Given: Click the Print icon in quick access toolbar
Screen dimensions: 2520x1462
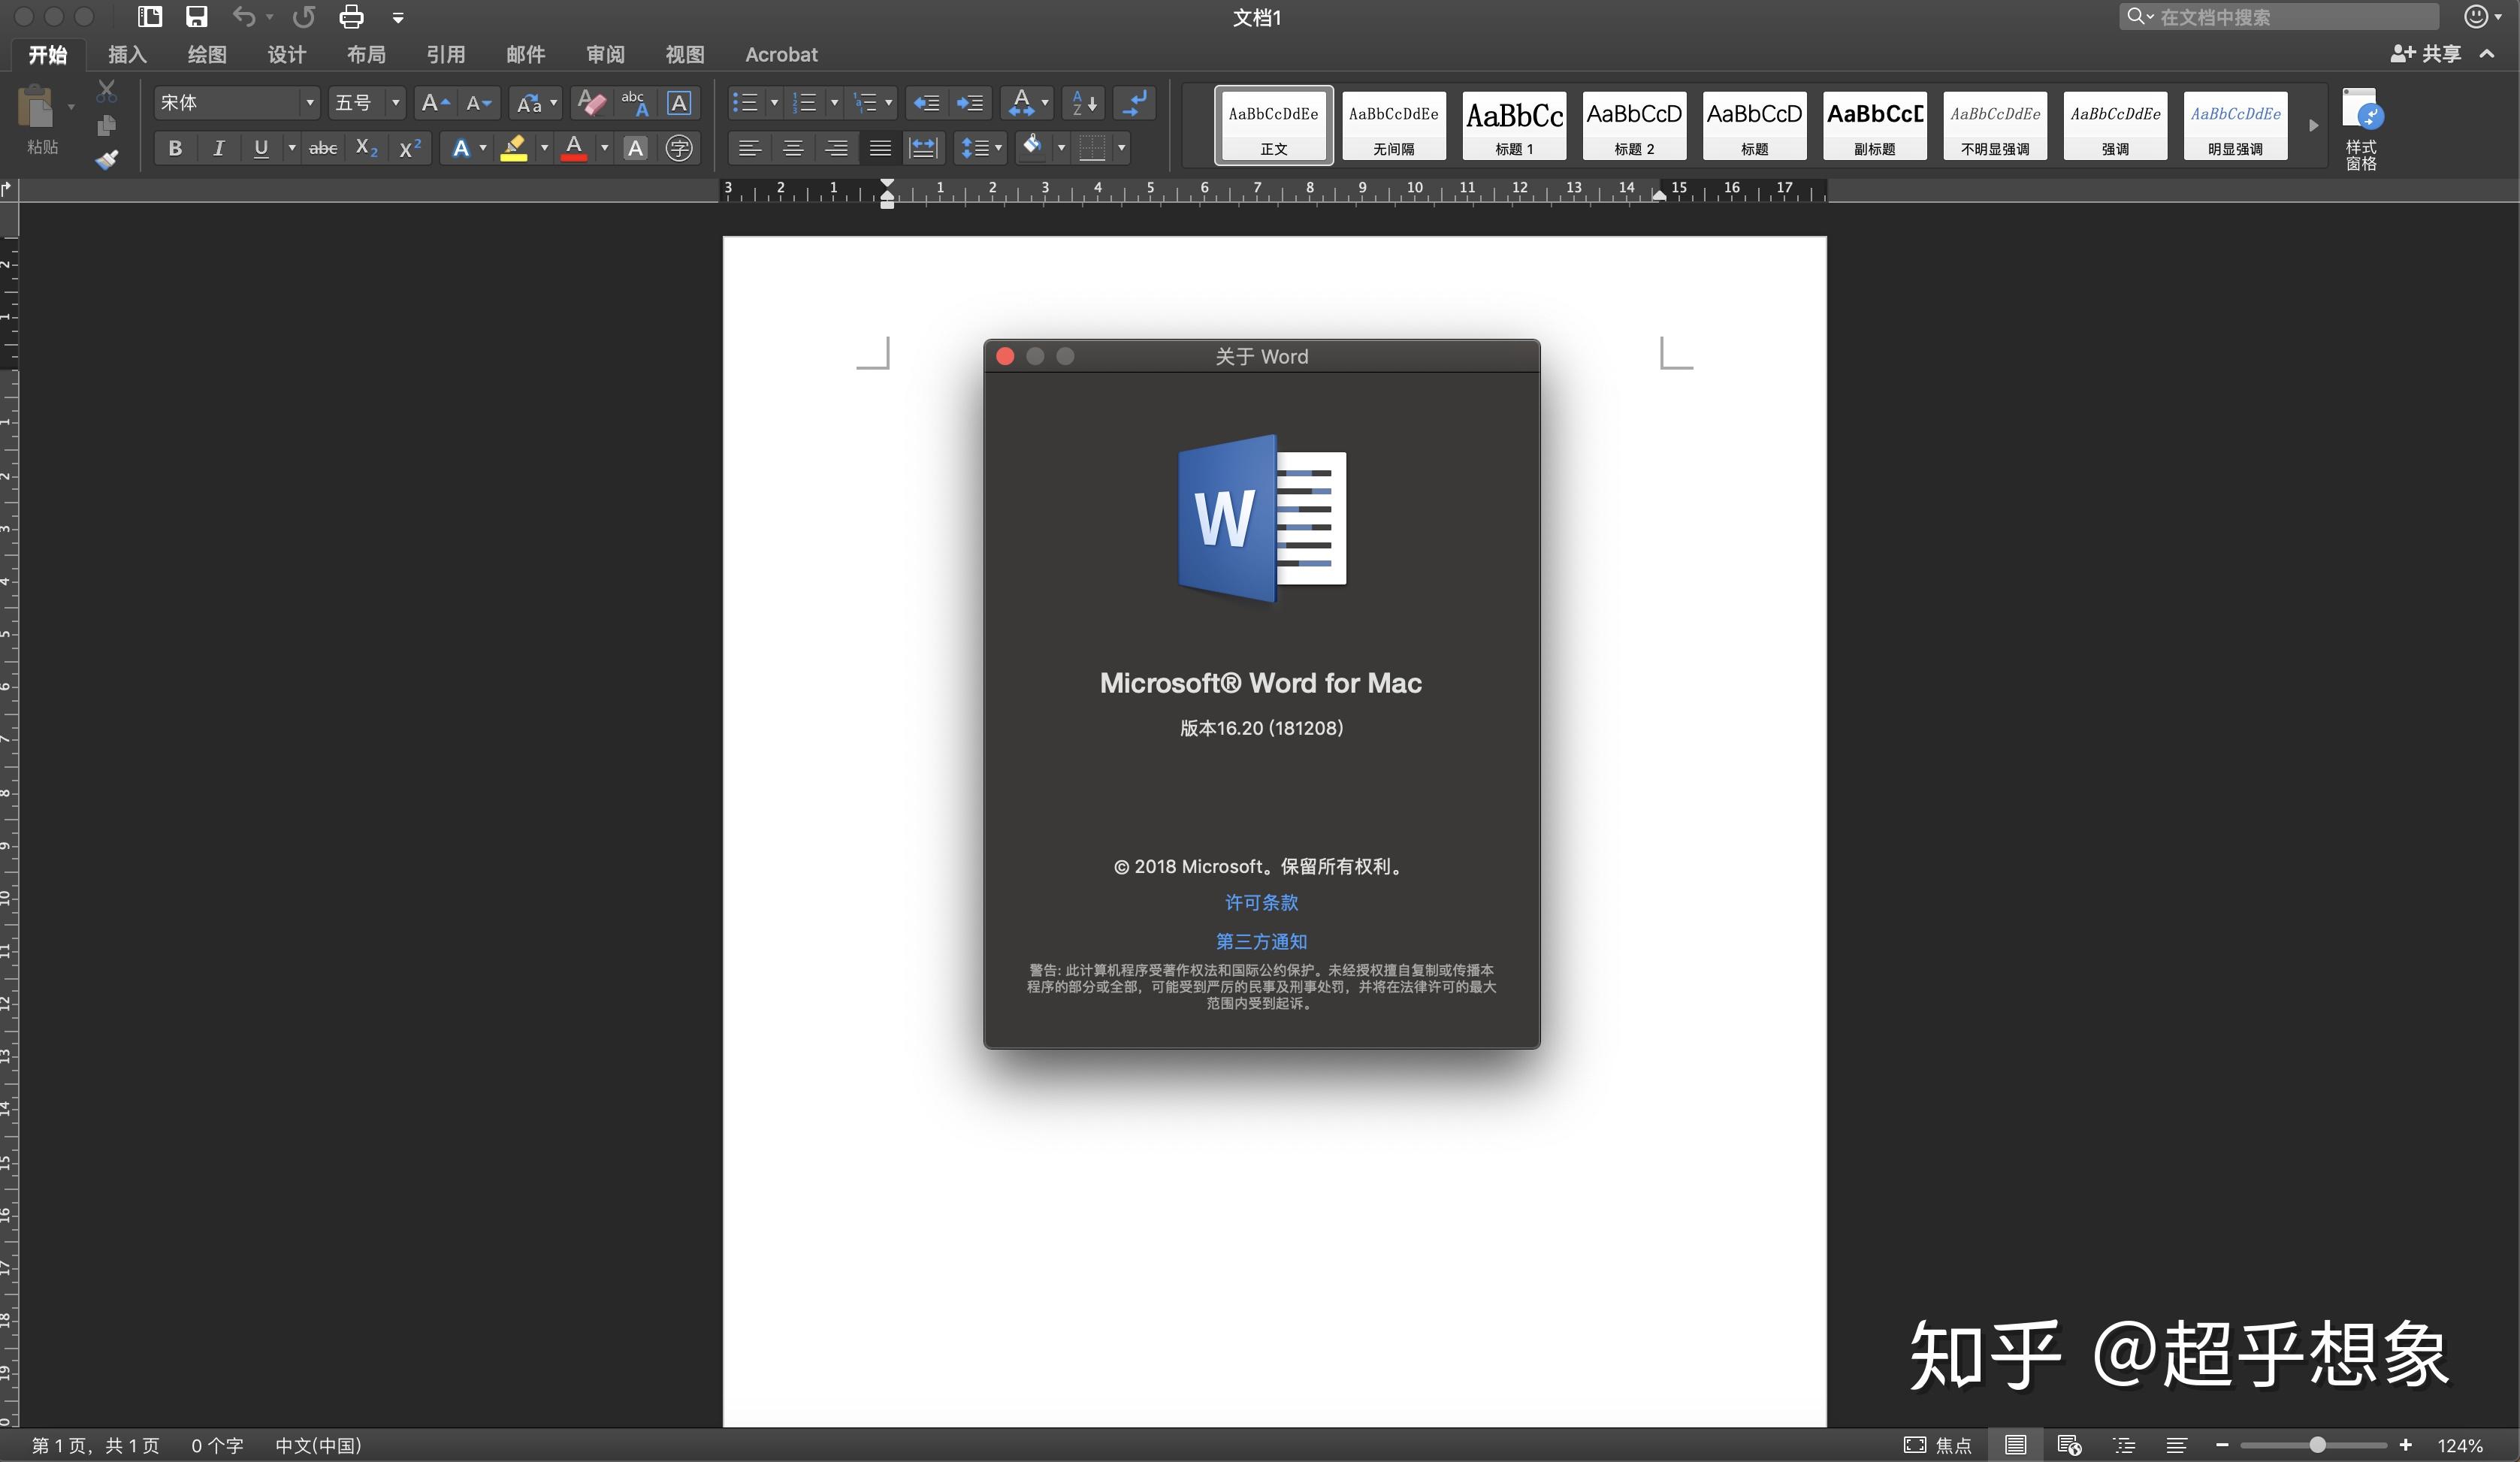Looking at the screenshot, I should tap(351, 16).
